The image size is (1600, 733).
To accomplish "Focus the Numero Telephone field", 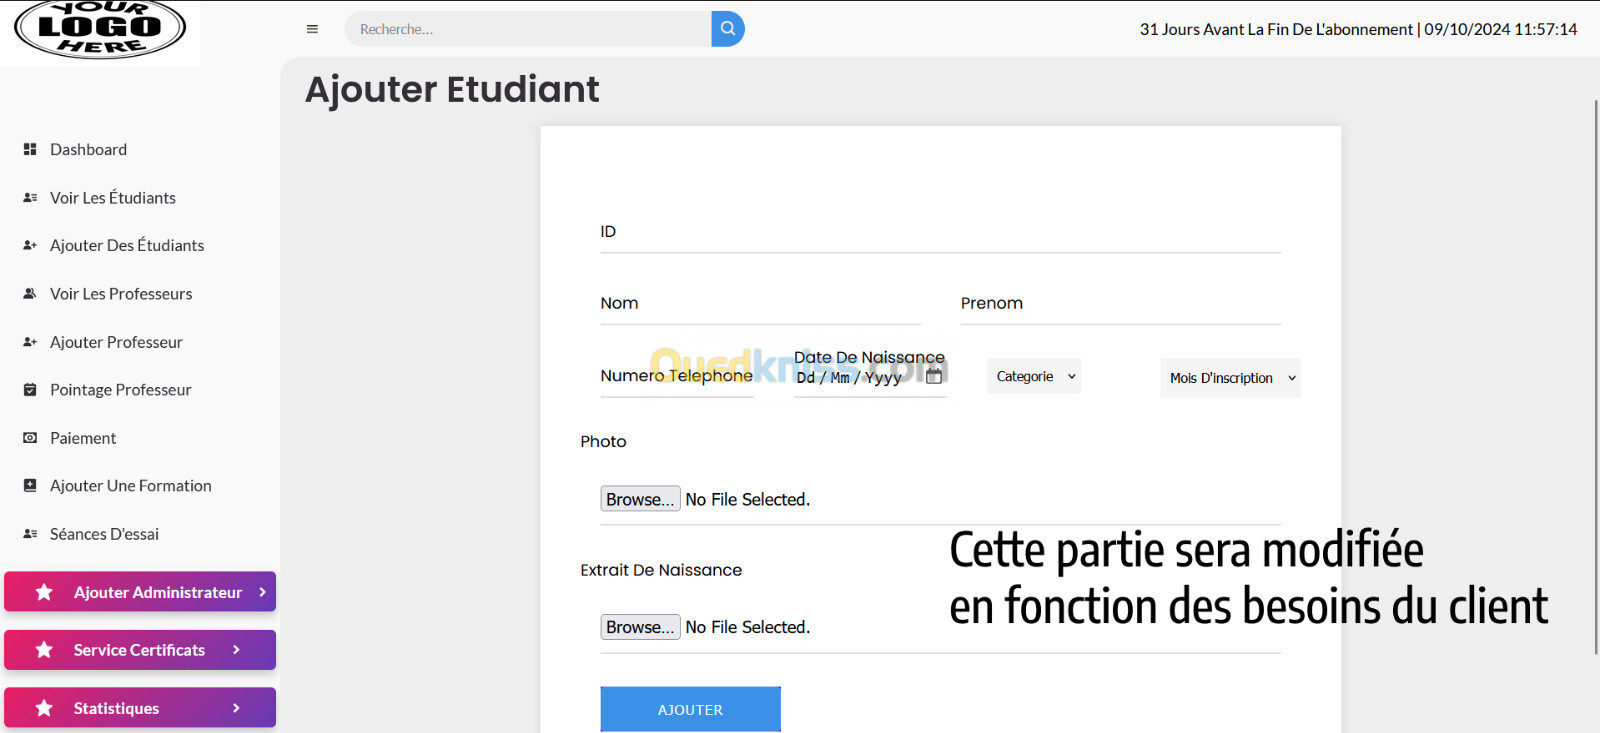I will pos(677,376).
